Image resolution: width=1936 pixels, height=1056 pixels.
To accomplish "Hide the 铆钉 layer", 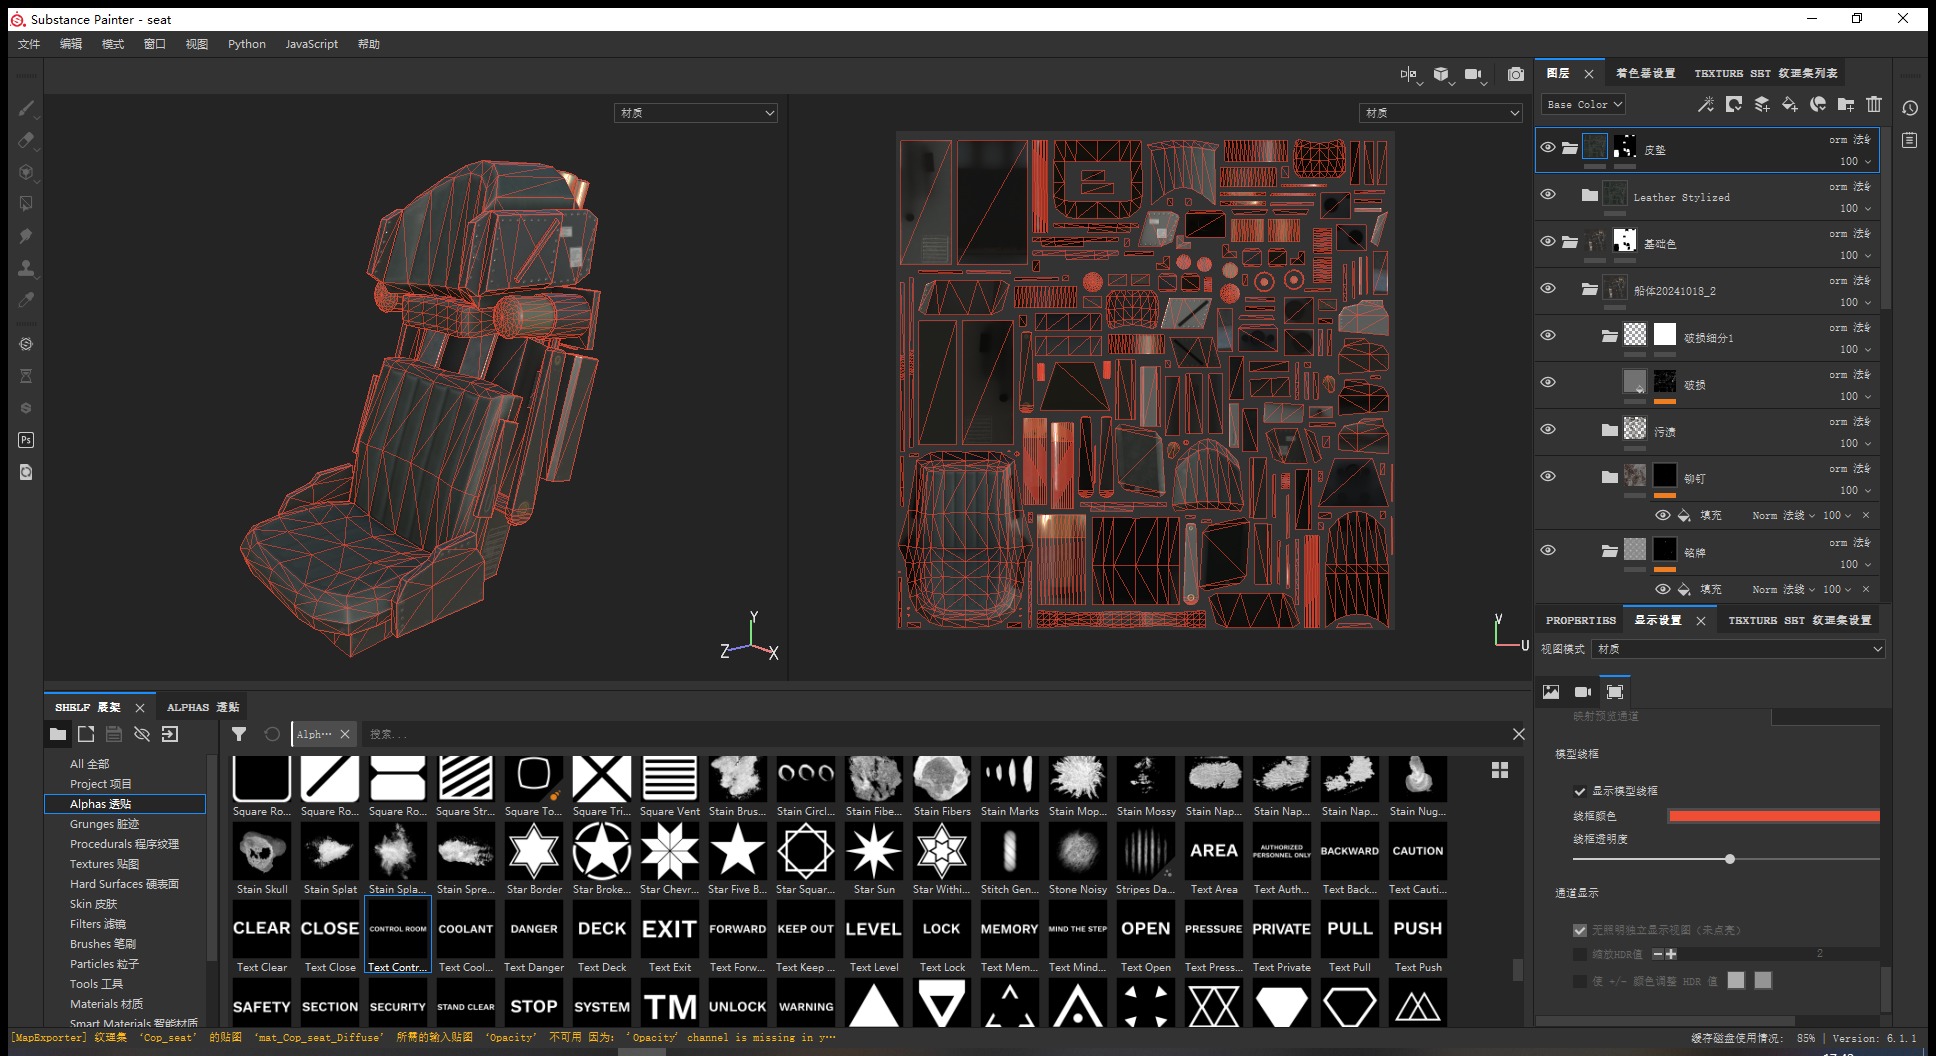I will (1548, 476).
